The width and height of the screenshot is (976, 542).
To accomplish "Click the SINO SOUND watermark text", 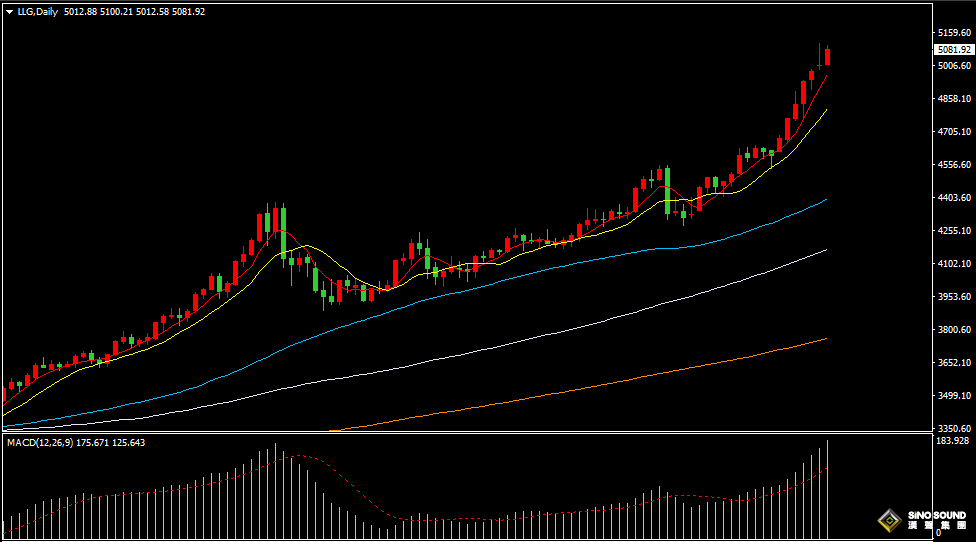I will (x=937, y=516).
